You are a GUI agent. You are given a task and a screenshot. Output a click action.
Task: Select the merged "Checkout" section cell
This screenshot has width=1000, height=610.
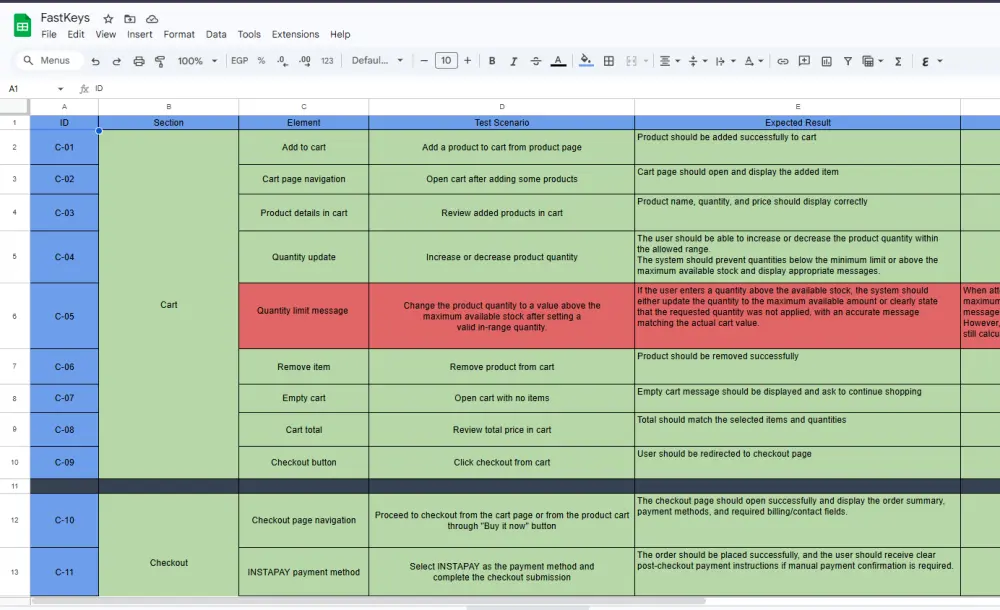pos(168,544)
